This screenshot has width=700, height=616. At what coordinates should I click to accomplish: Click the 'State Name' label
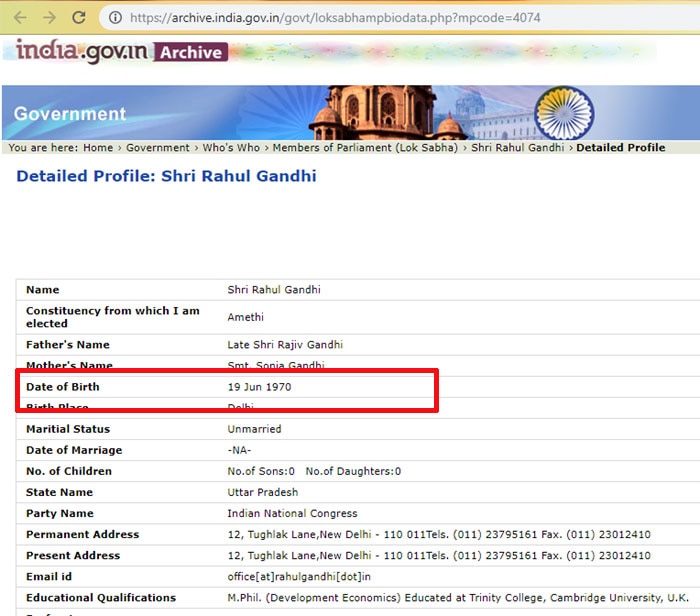coord(59,492)
